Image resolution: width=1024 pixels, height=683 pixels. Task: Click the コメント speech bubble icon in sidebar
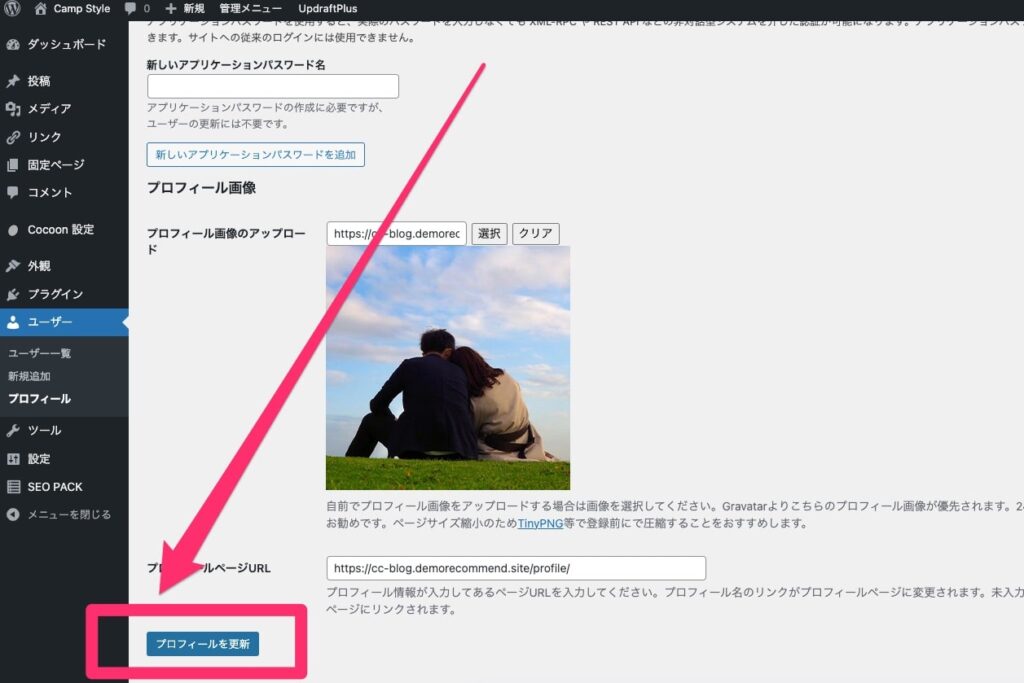[13, 193]
